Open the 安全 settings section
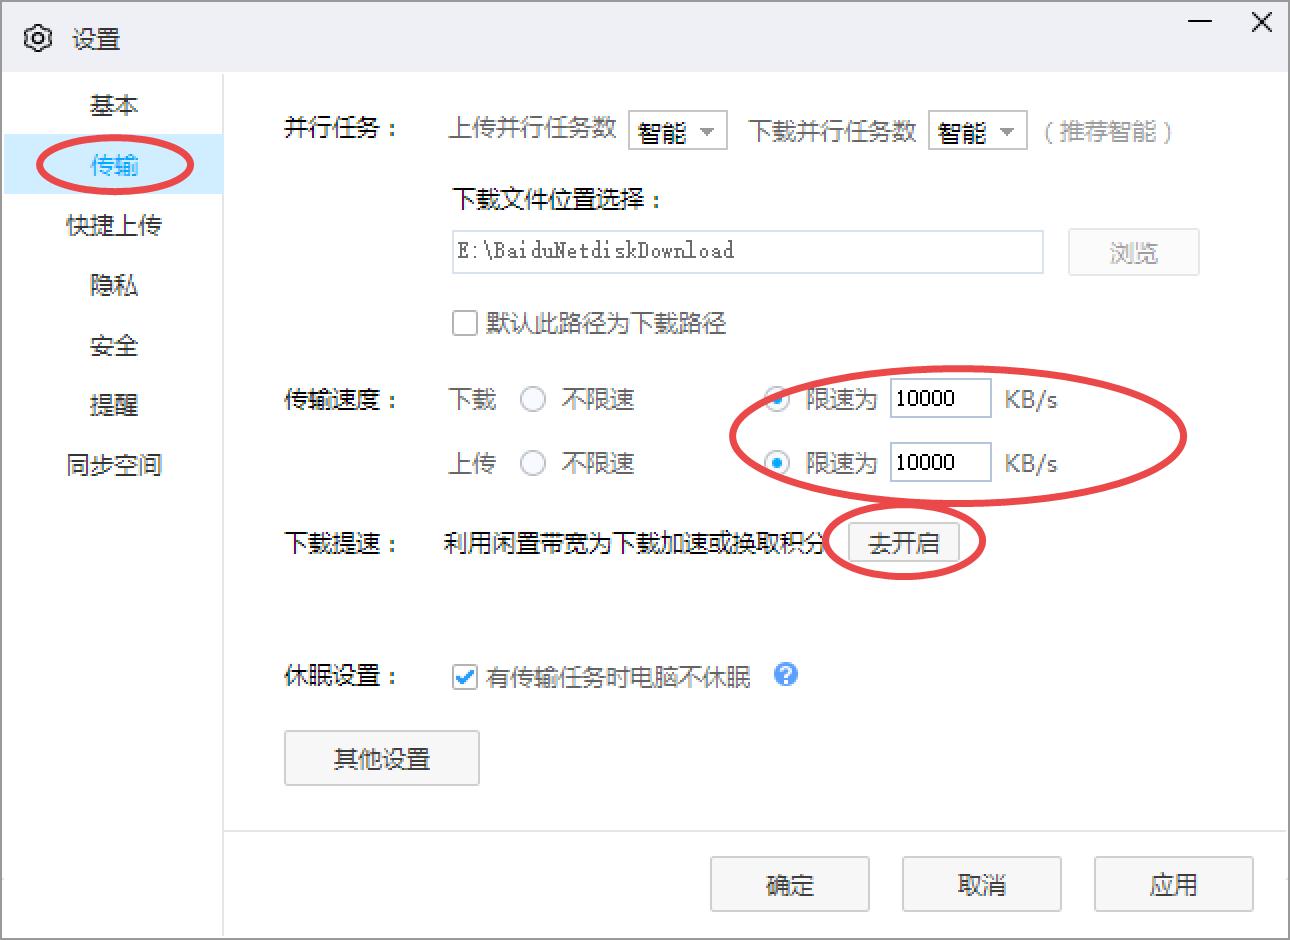The height and width of the screenshot is (940, 1290). [114, 345]
